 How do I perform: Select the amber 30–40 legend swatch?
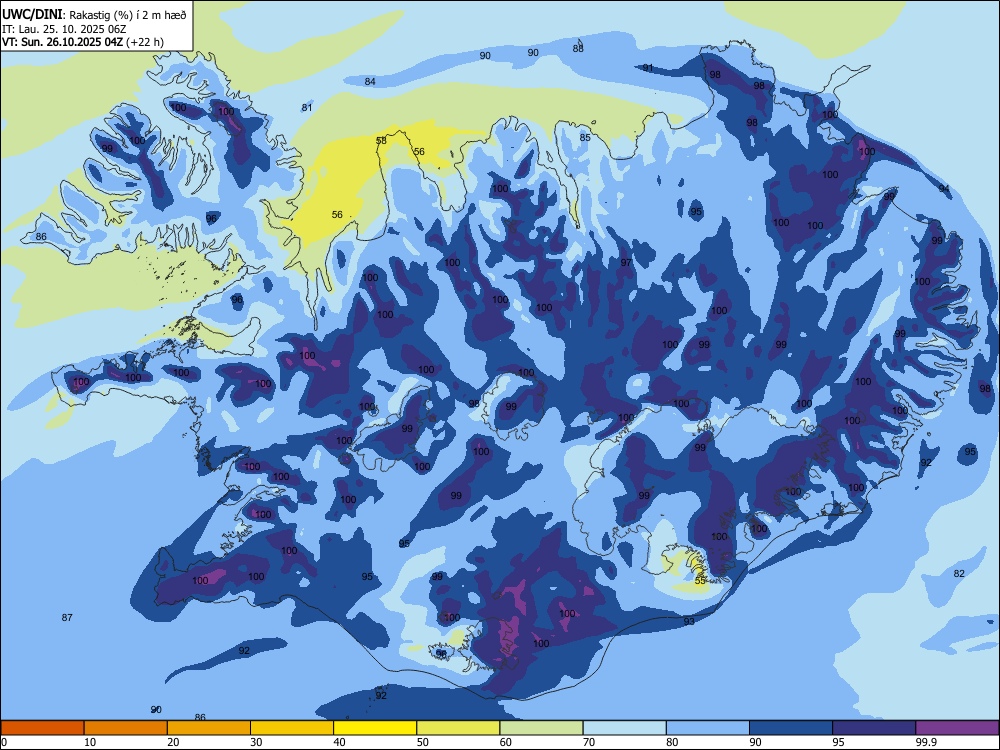(292, 728)
